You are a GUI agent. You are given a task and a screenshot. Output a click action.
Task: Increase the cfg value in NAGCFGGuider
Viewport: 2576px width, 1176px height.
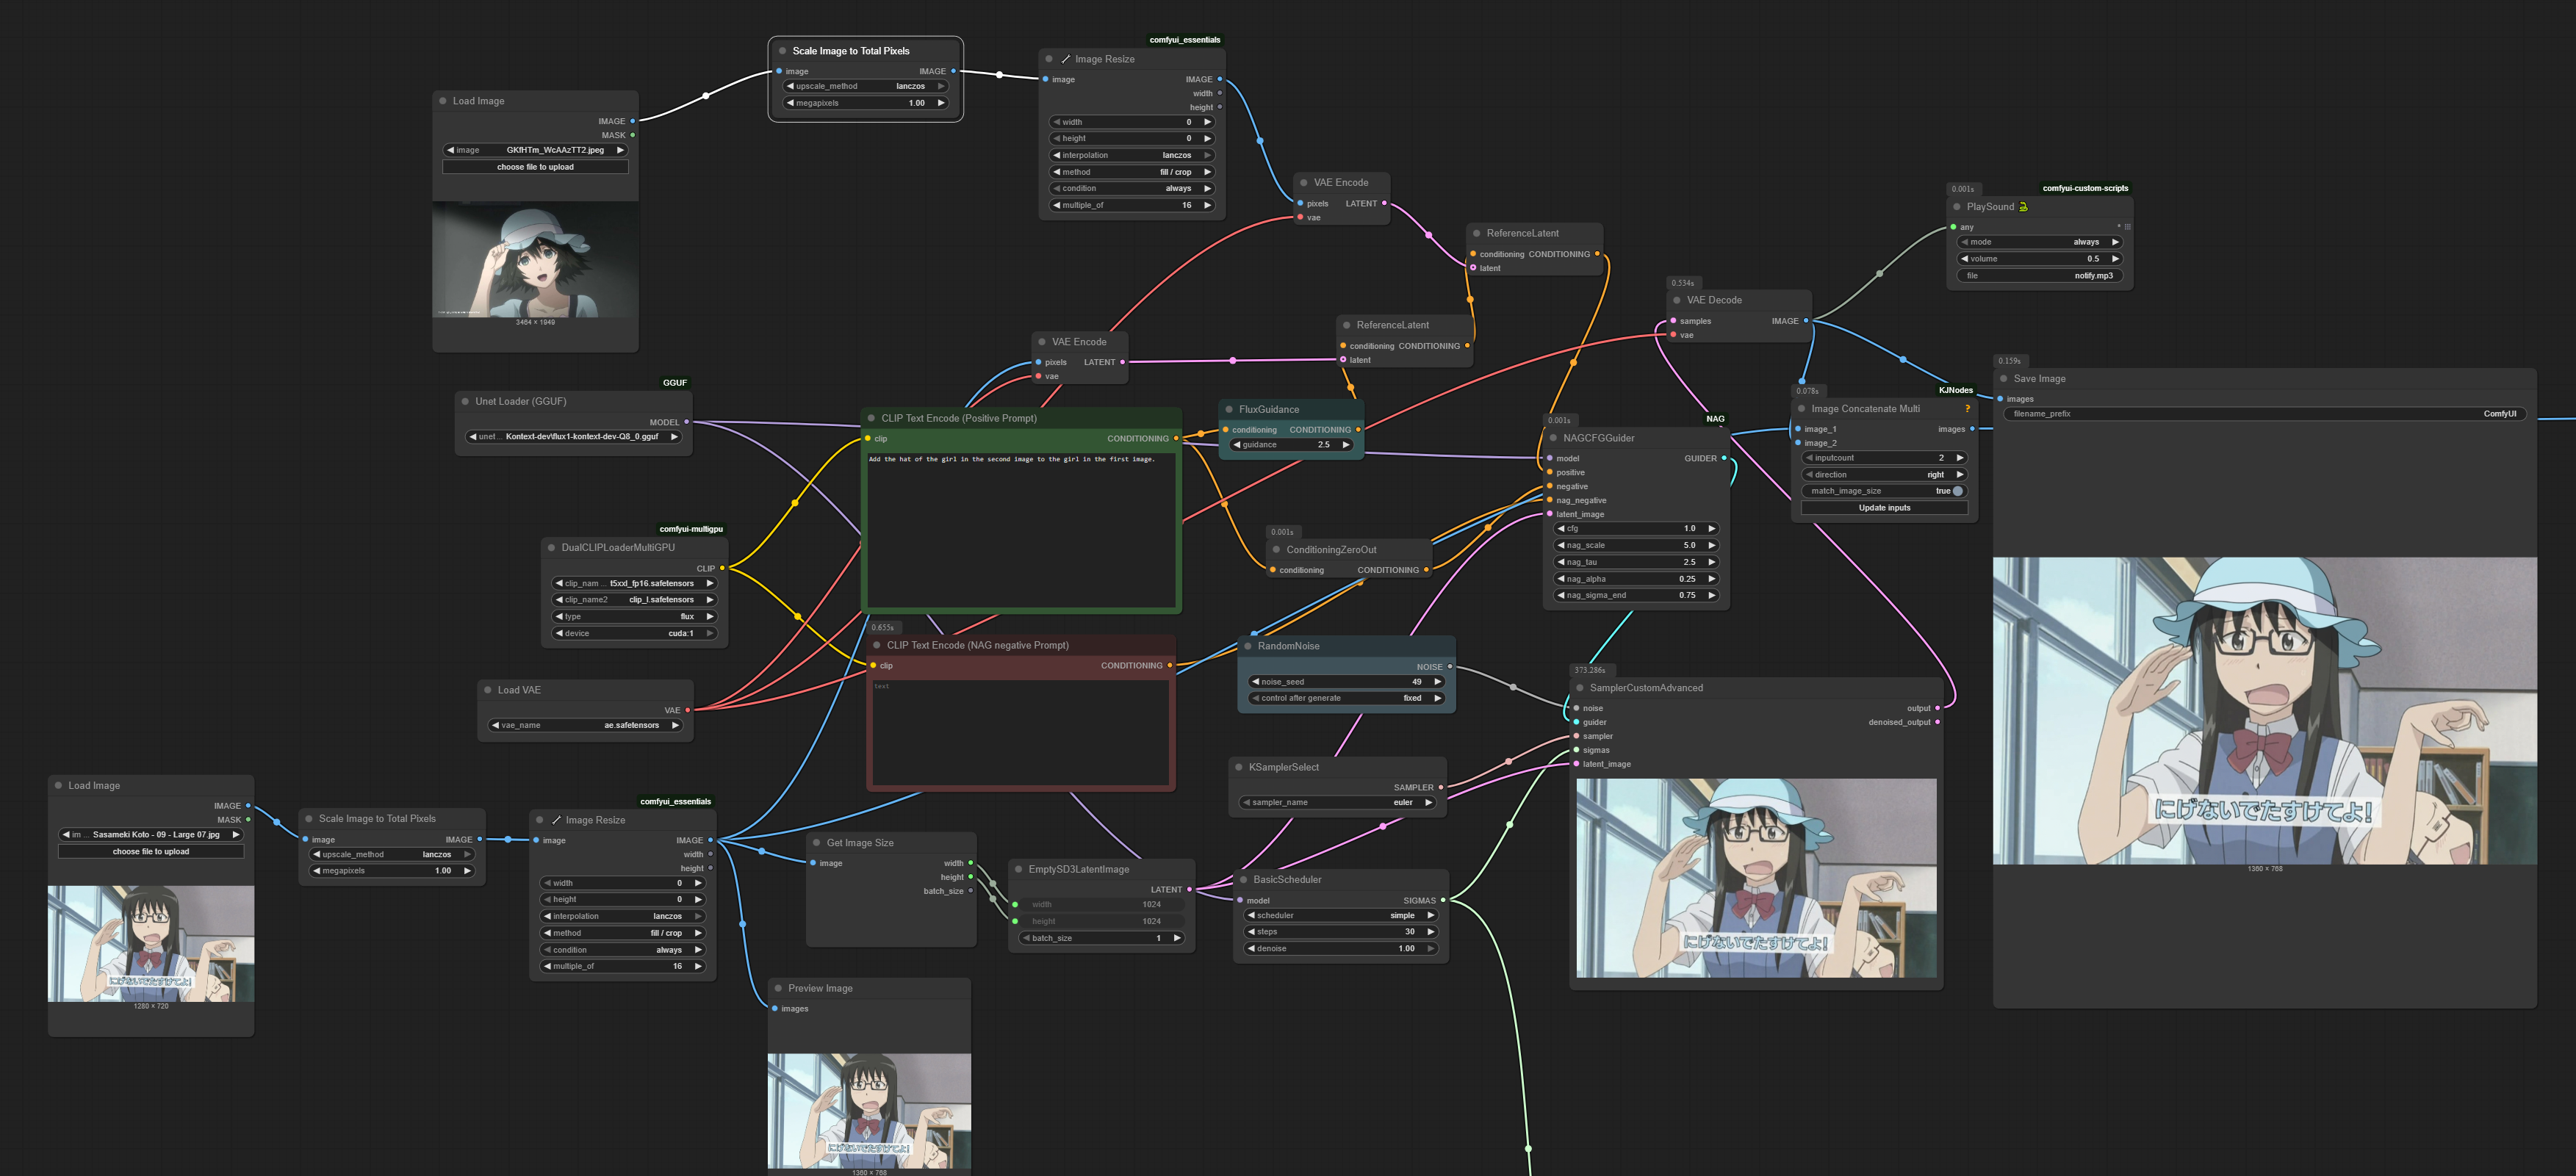(1712, 529)
